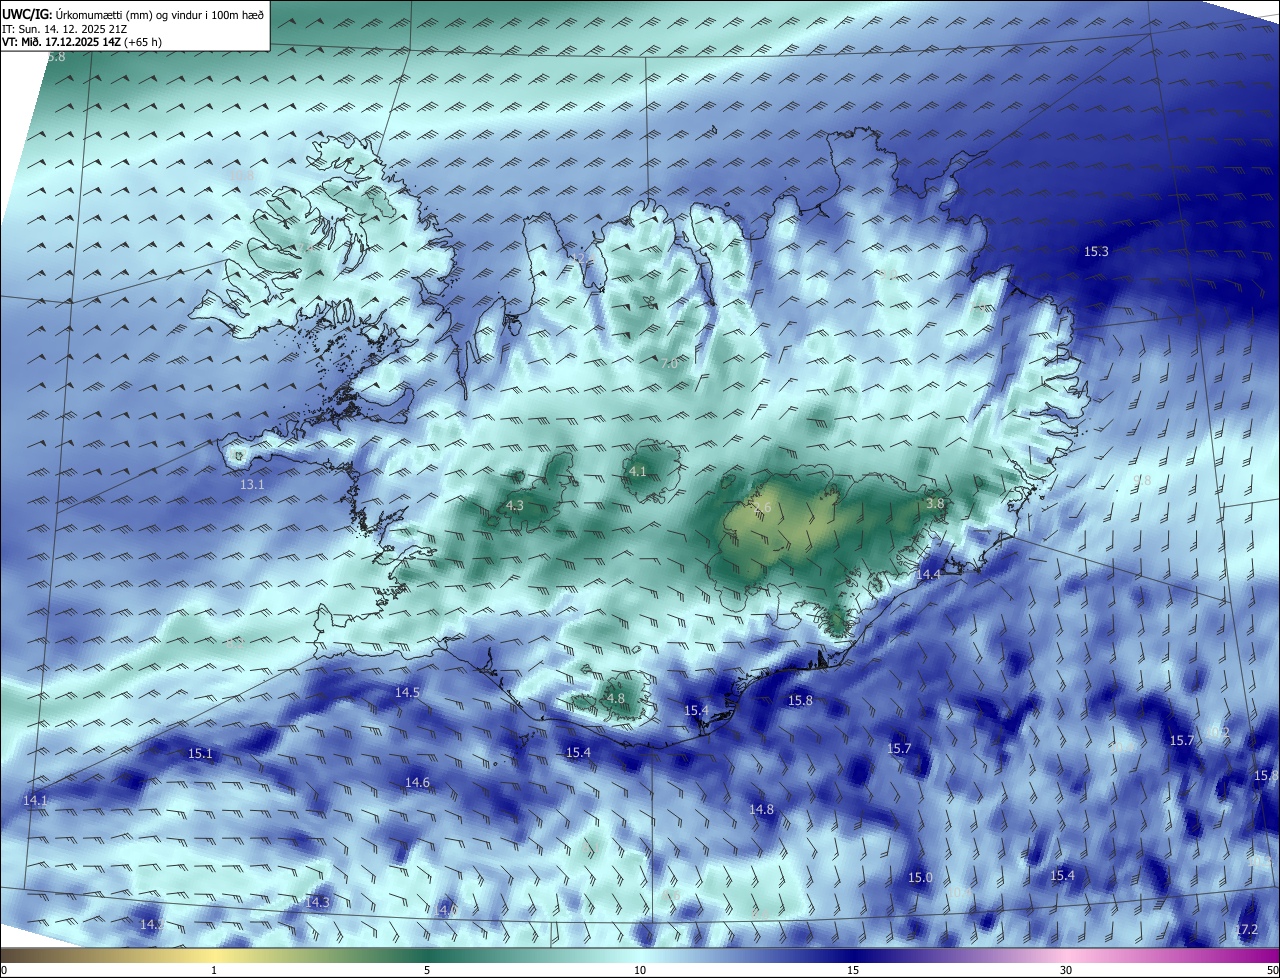Viewport: 1280px width, 978px height.
Task: Click the colorbar tick label 15
Action: pos(853,970)
